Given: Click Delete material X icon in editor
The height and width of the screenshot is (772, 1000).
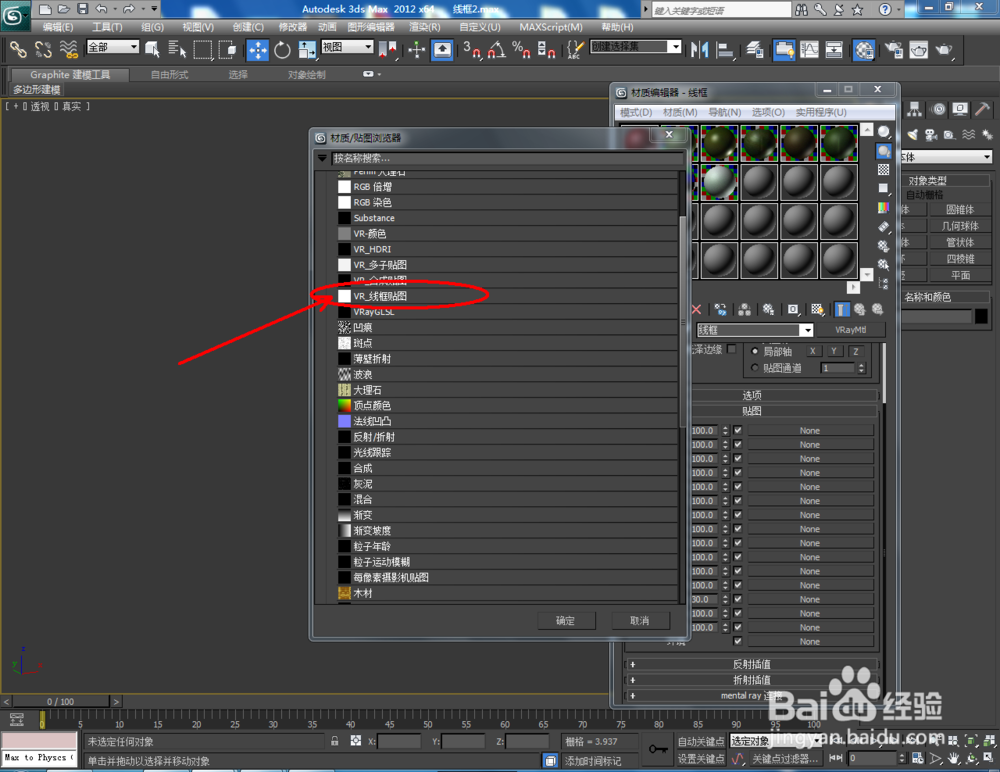Looking at the screenshot, I should [x=696, y=309].
